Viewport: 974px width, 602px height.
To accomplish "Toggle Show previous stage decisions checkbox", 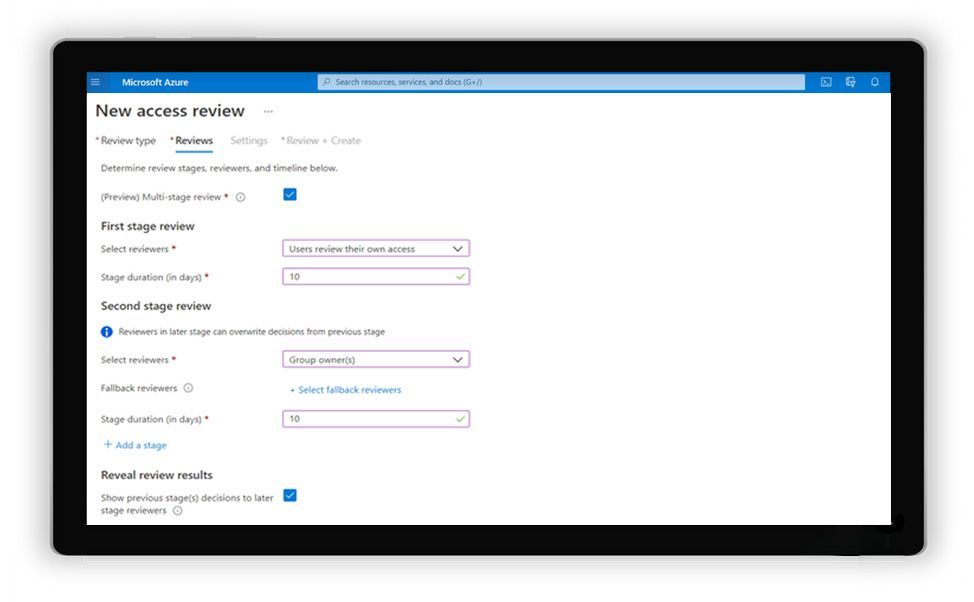I will [x=289, y=495].
